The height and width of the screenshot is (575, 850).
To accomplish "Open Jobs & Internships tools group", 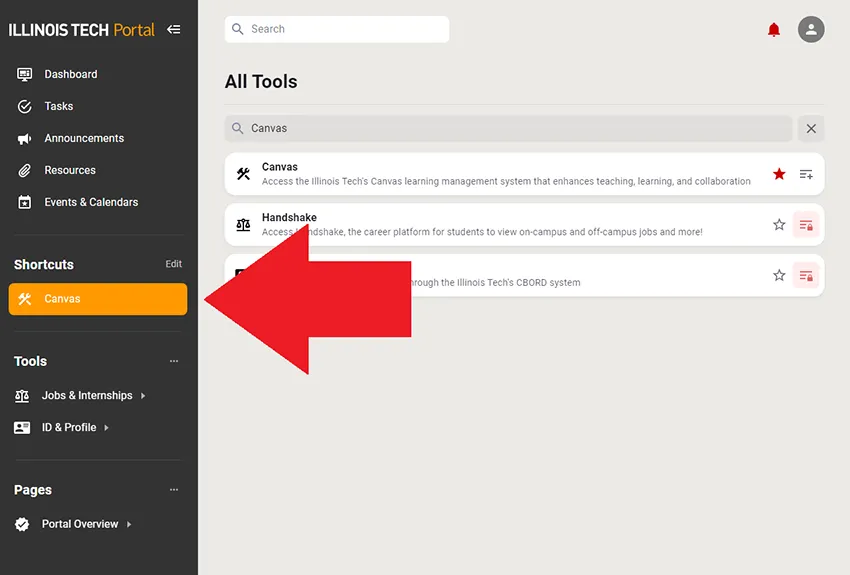I will pyautogui.click(x=87, y=396).
